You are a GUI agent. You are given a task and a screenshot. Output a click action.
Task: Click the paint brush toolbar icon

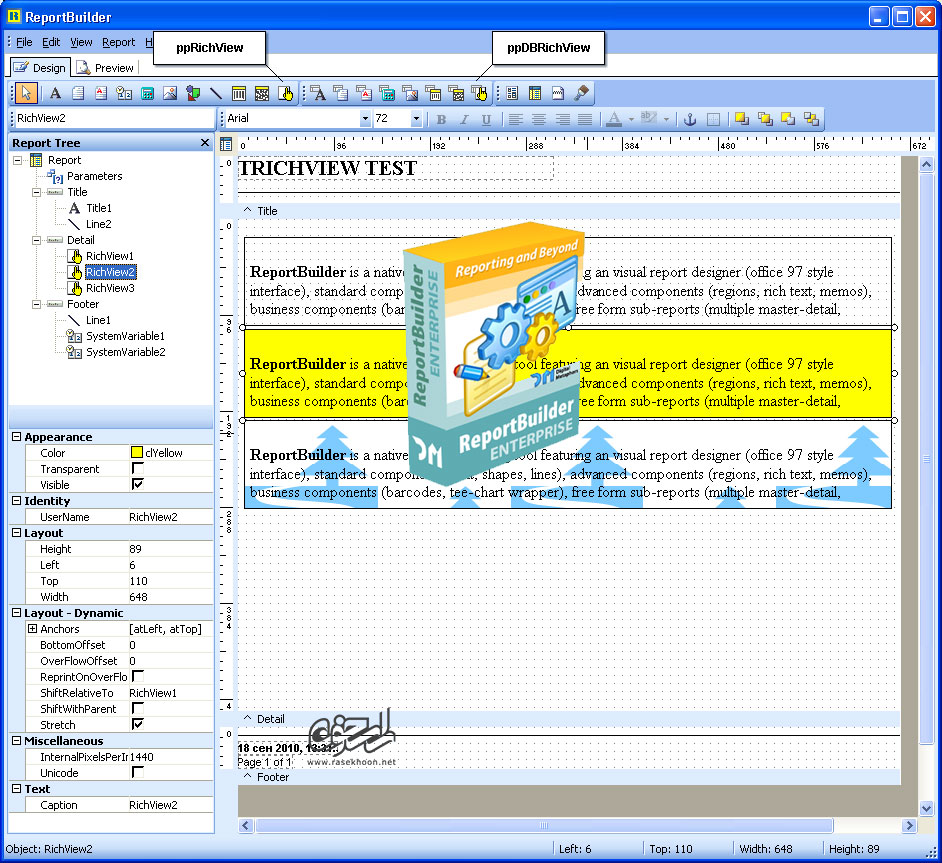(x=581, y=93)
